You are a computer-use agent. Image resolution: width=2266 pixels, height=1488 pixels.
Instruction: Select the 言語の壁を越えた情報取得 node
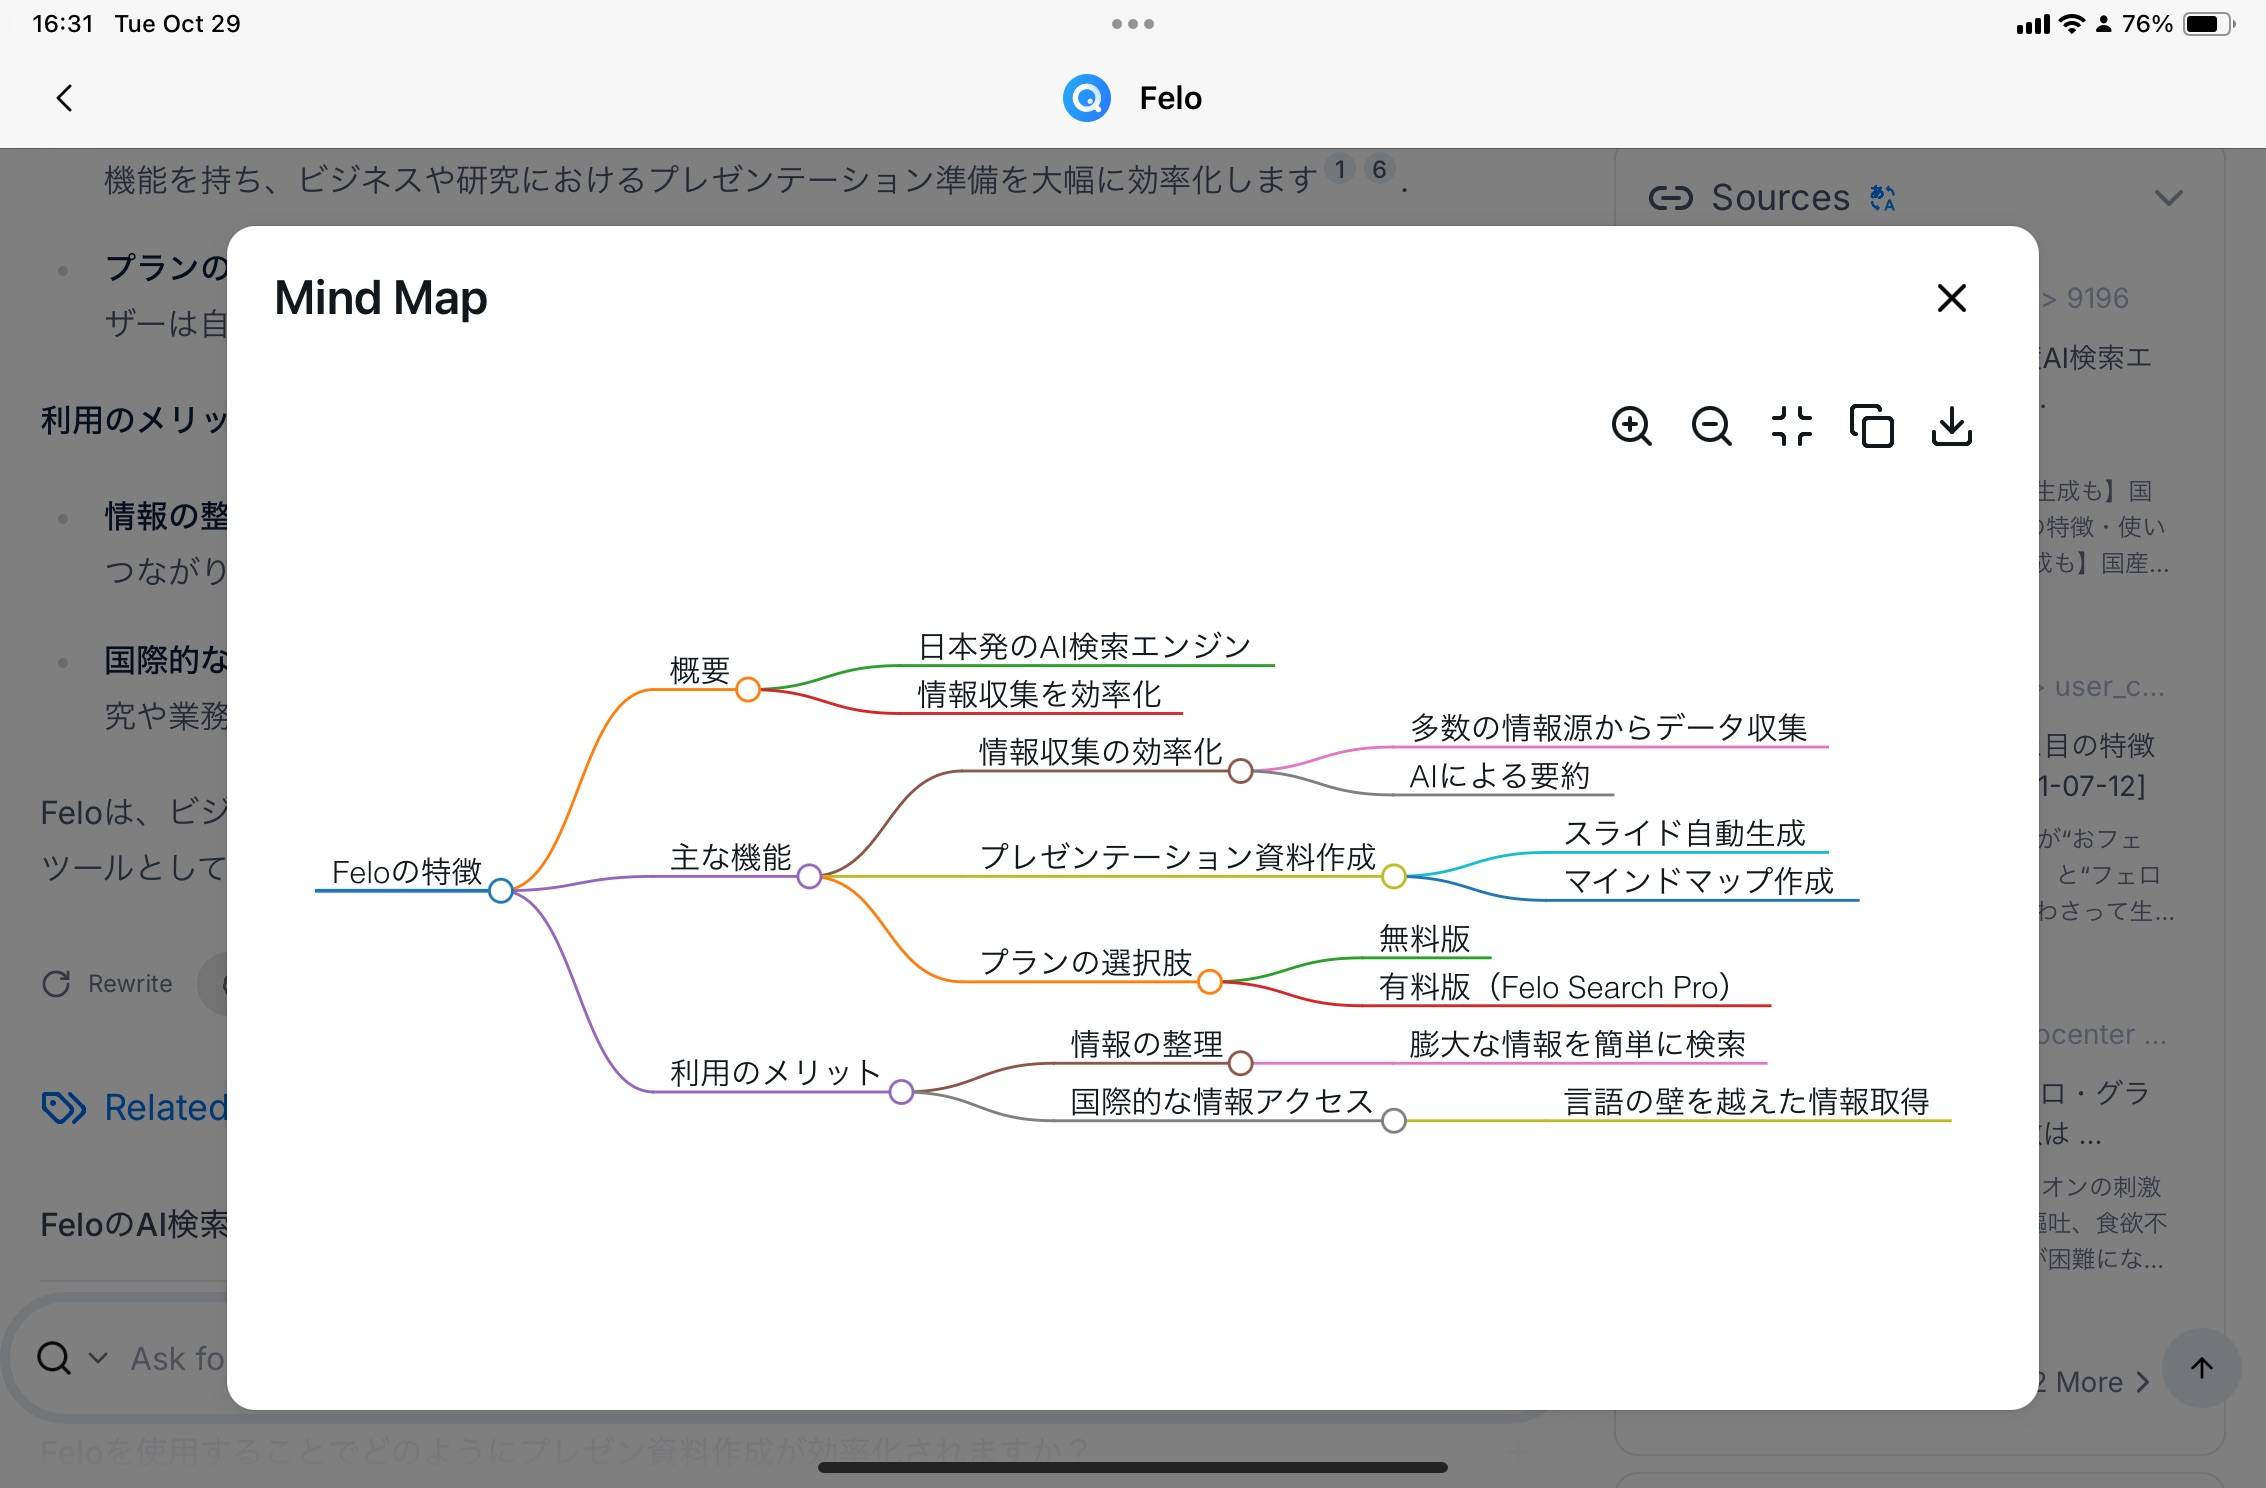pyautogui.click(x=1746, y=1102)
